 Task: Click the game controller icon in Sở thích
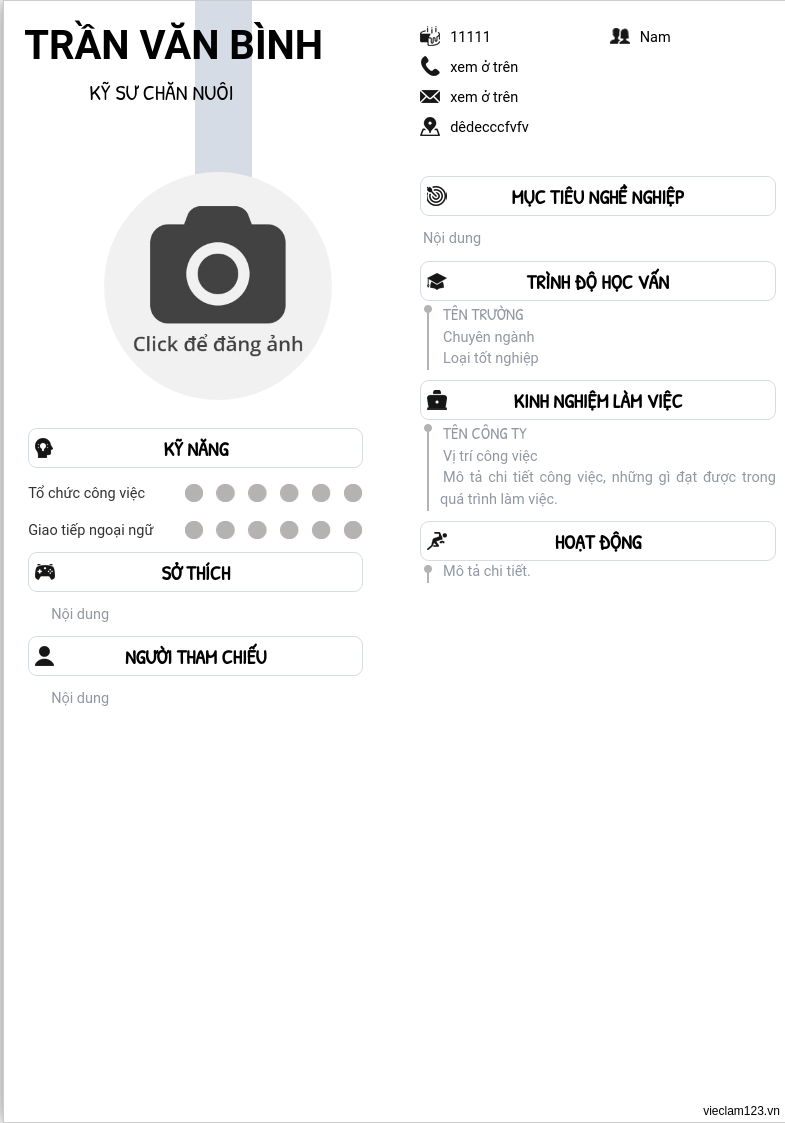tap(45, 572)
